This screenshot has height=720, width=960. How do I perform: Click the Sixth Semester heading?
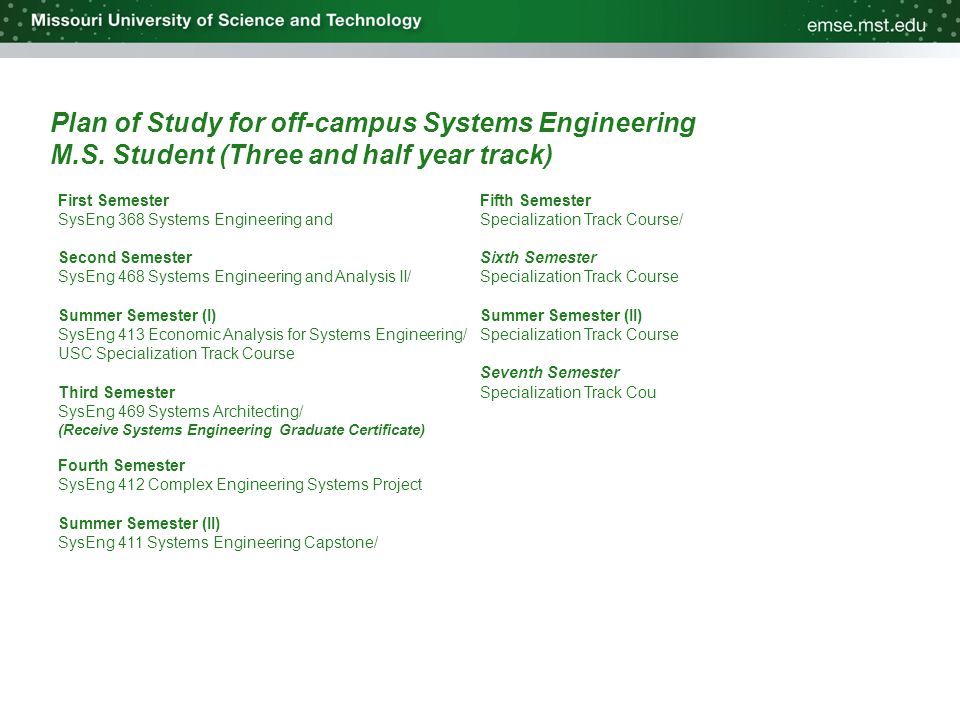pyautogui.click(x=538, y=257)
